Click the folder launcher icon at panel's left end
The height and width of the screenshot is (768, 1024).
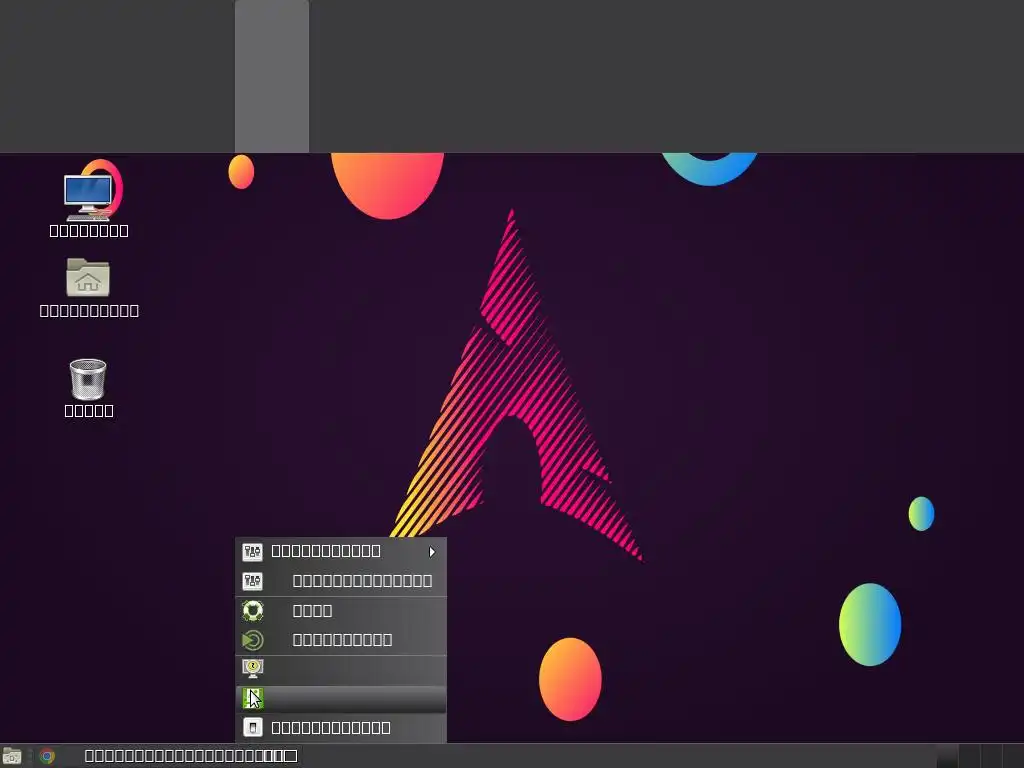click(x=12, y=756)
